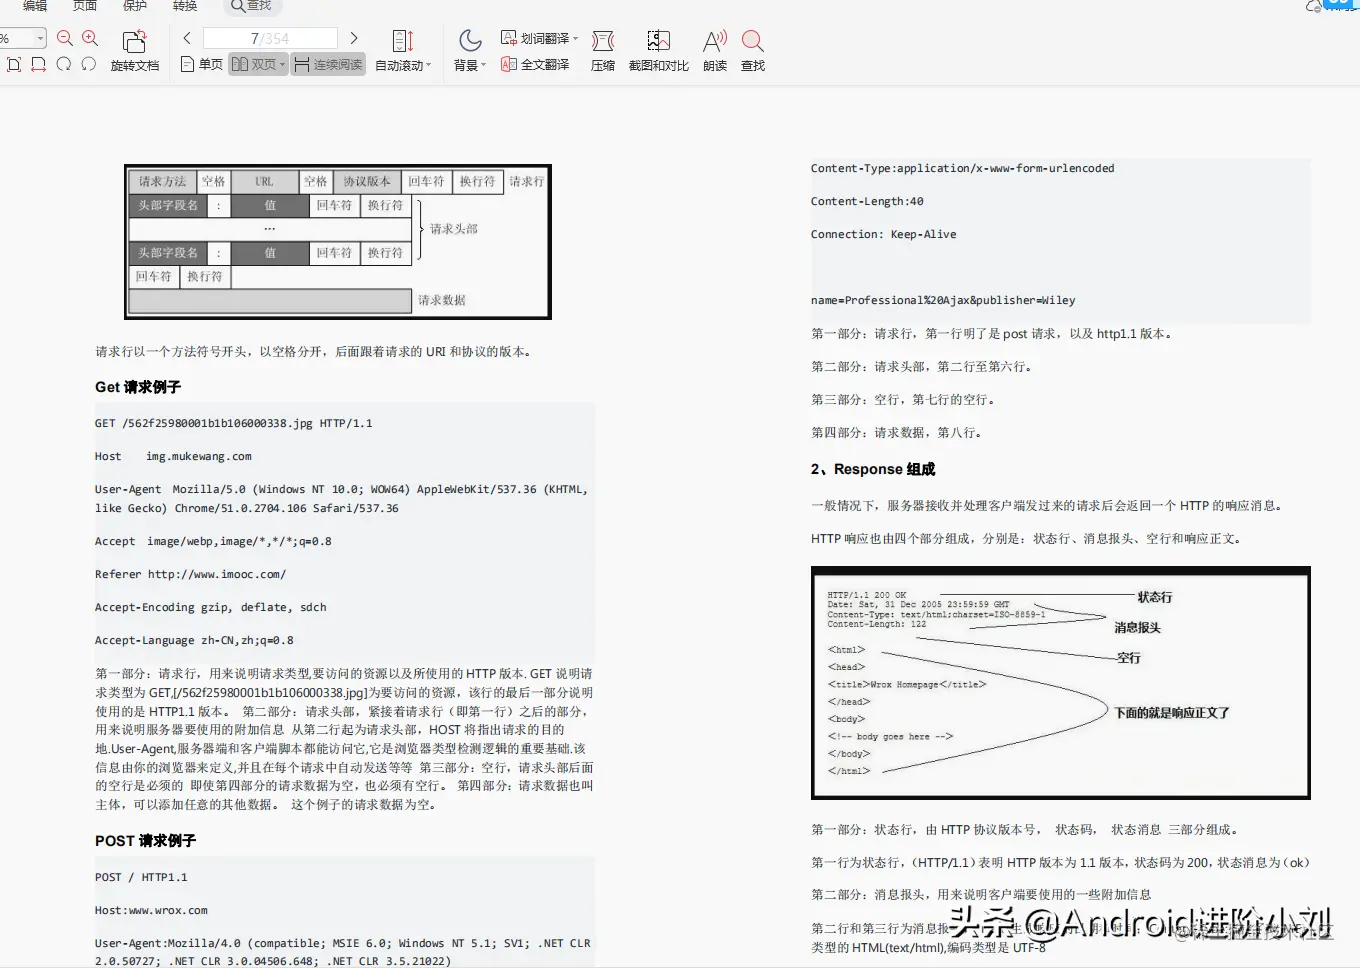This screenshot has width=1360, height=968.
Task: Switch to the 查找 find tab
Action: [251, 7]
